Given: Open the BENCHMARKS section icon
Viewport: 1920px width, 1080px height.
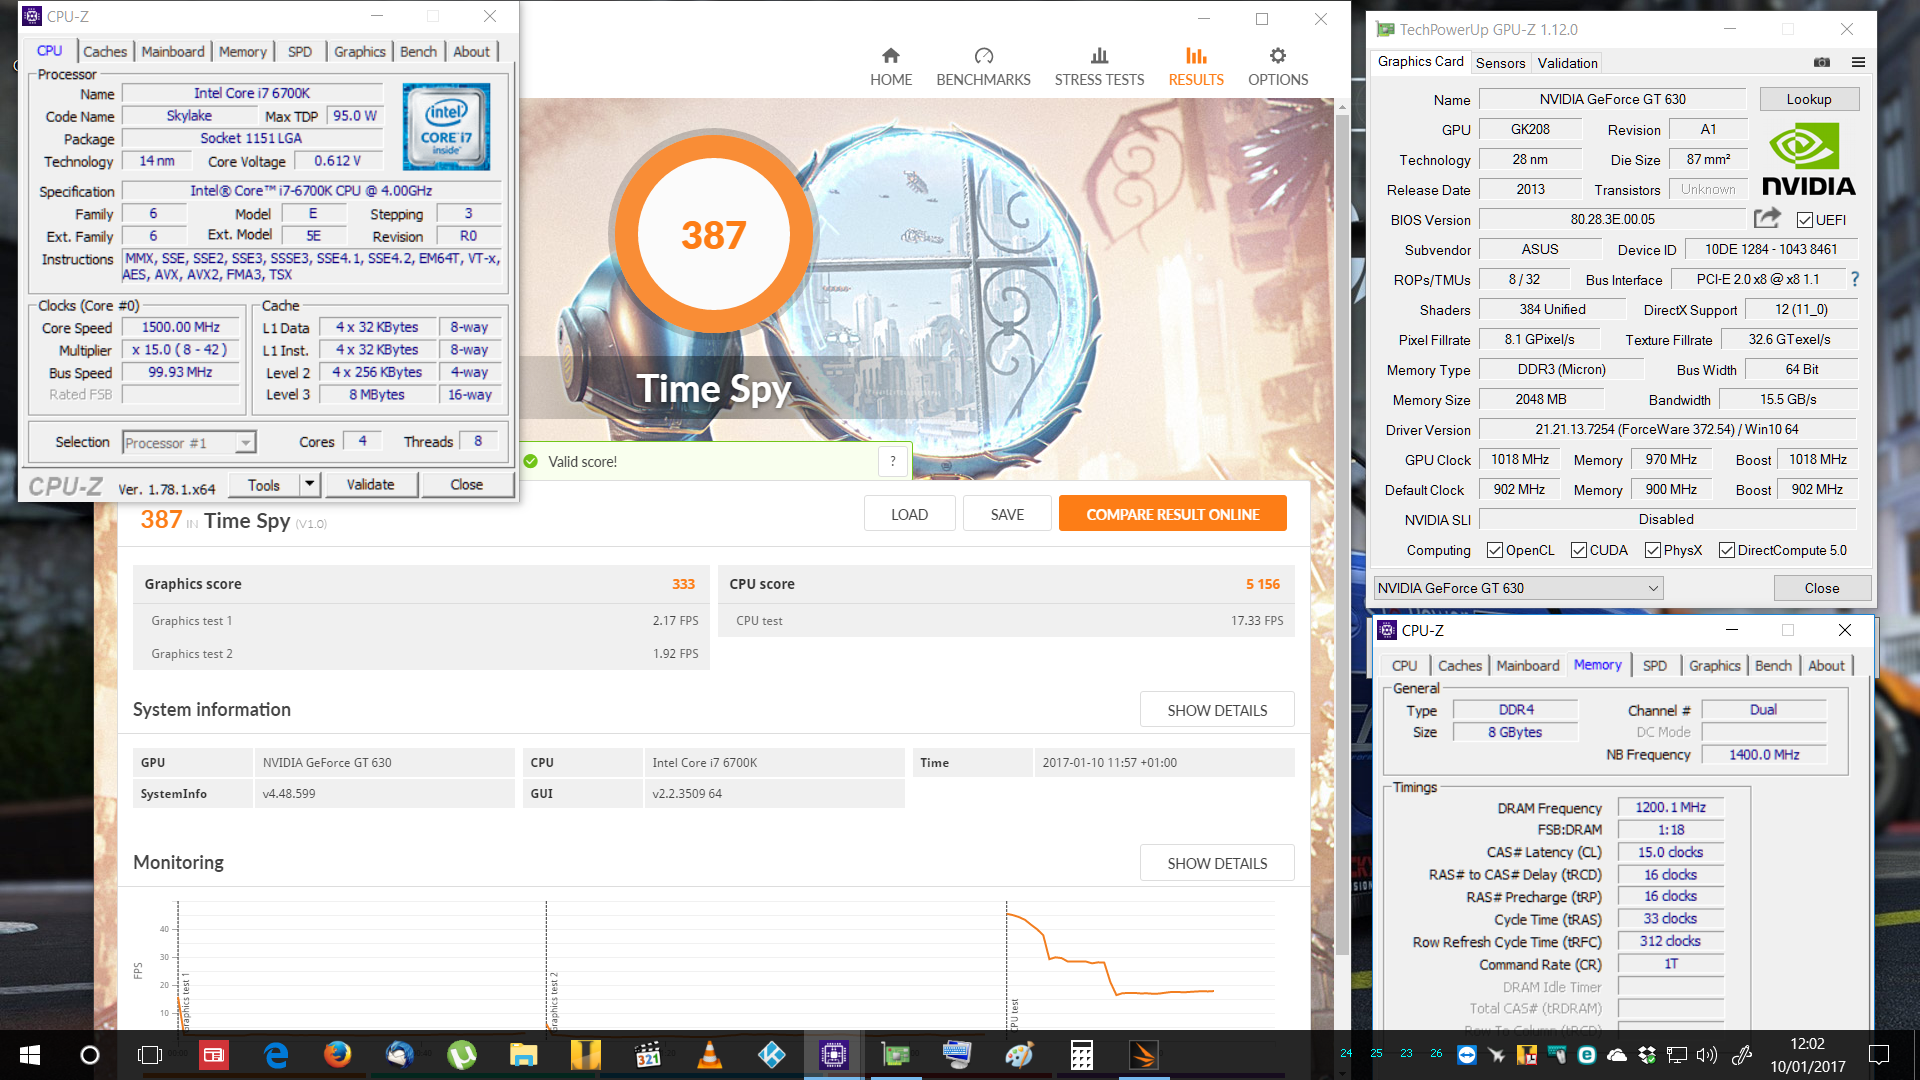Looking at the screenshot, I should click(983, 56).
